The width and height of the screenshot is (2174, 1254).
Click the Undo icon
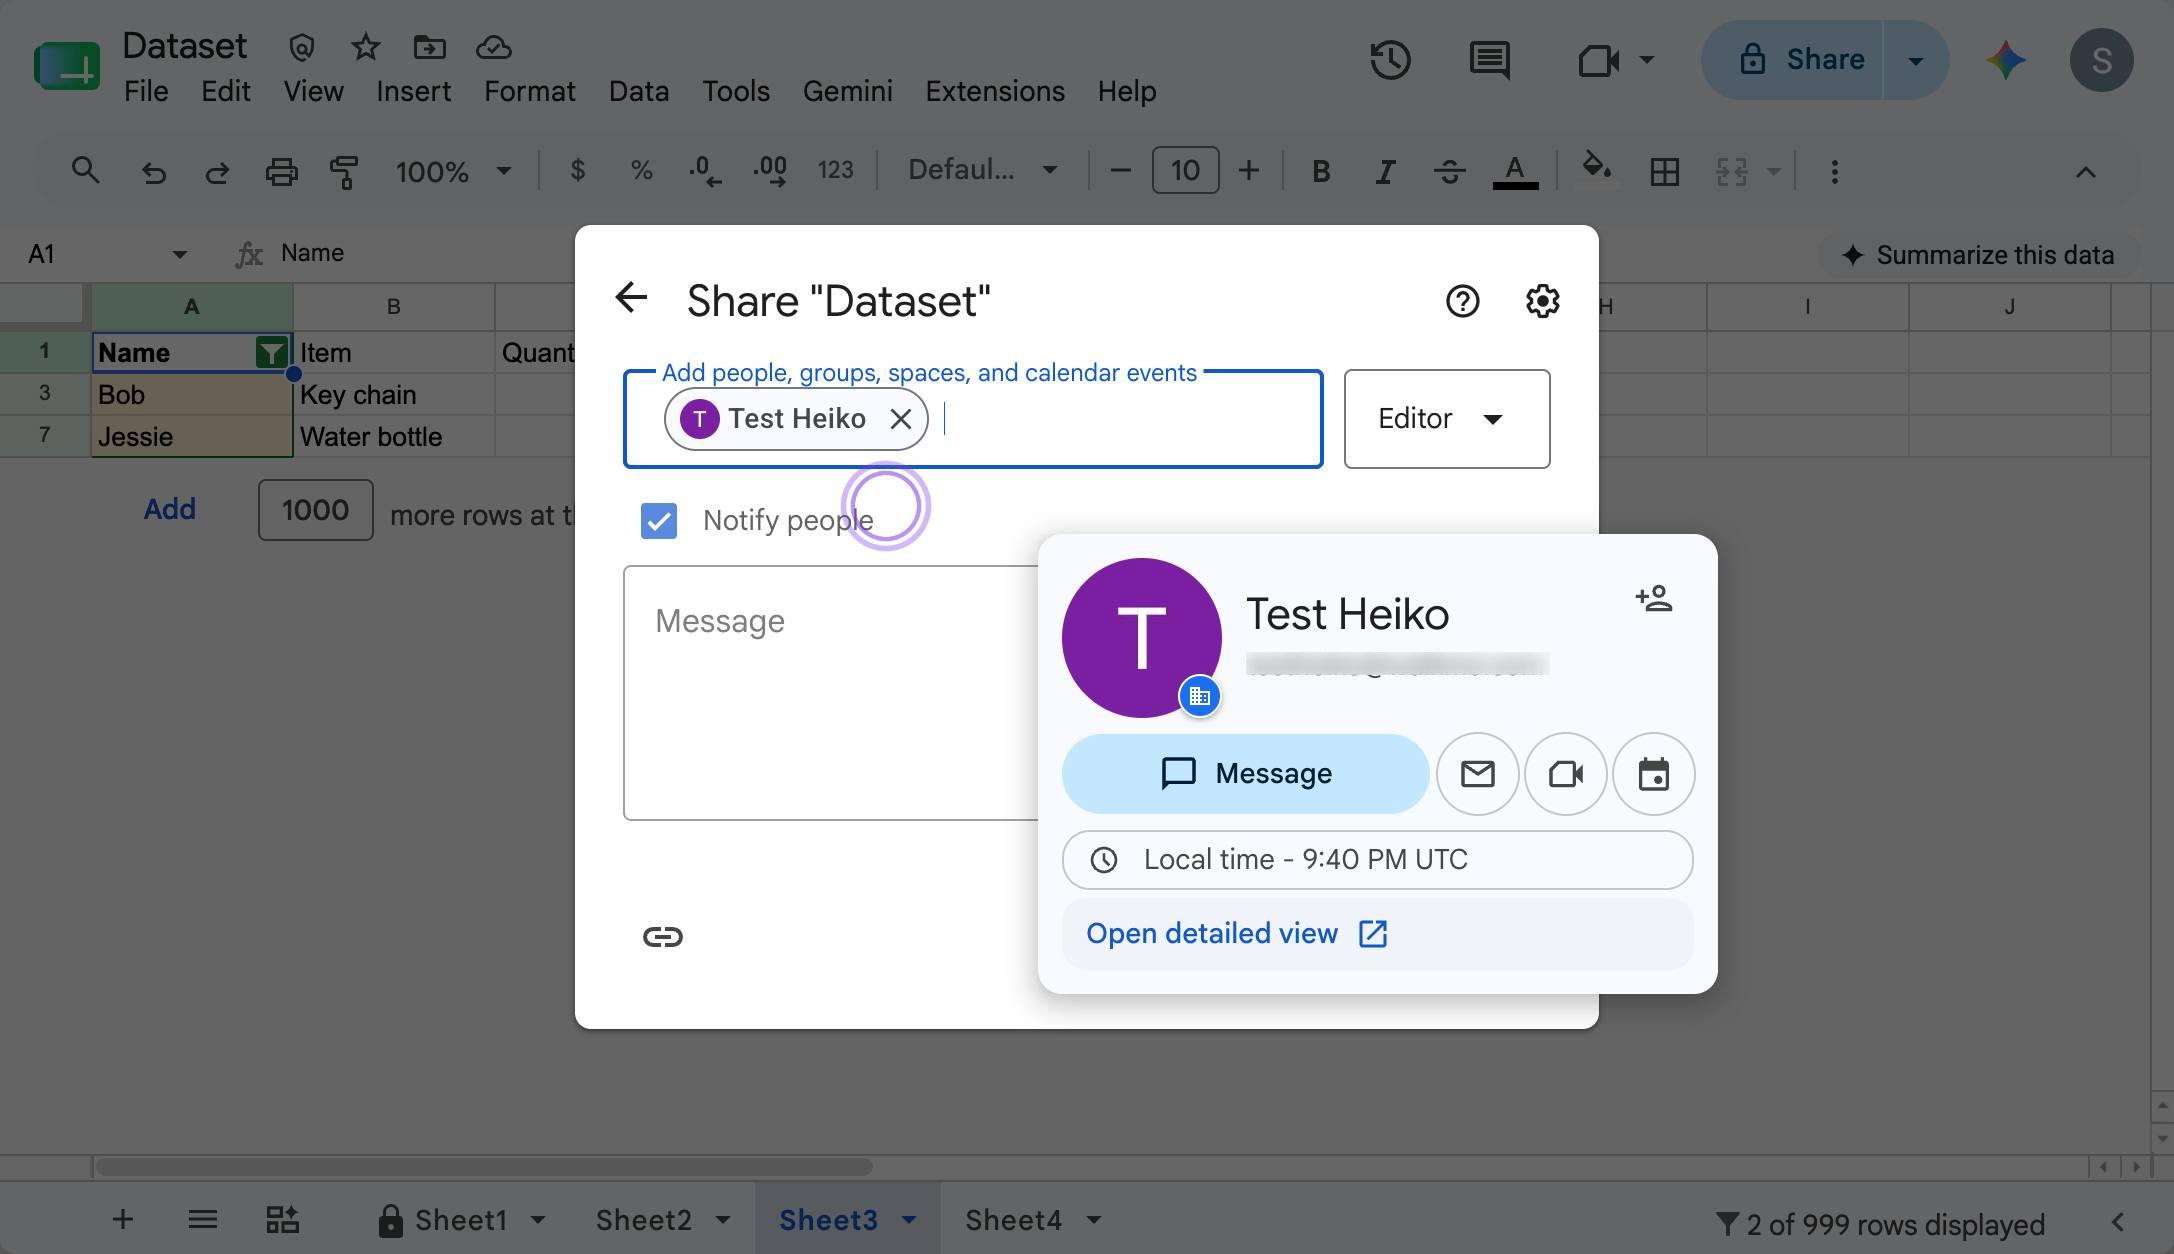[153, 172]
